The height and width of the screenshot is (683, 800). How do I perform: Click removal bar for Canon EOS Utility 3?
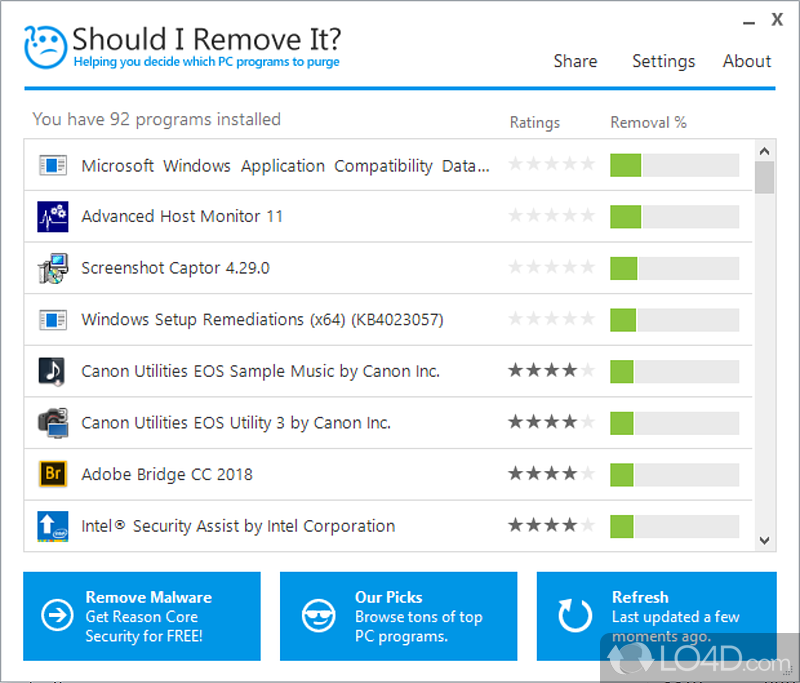674,423
